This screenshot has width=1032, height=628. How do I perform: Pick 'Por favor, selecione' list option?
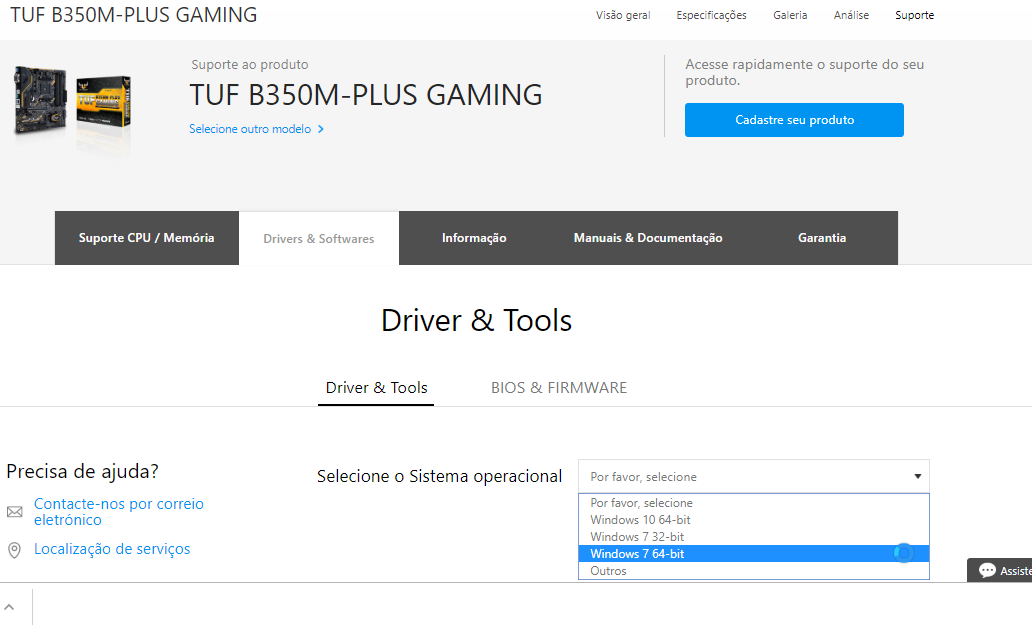pyautogui.click(x=754, y=502)
